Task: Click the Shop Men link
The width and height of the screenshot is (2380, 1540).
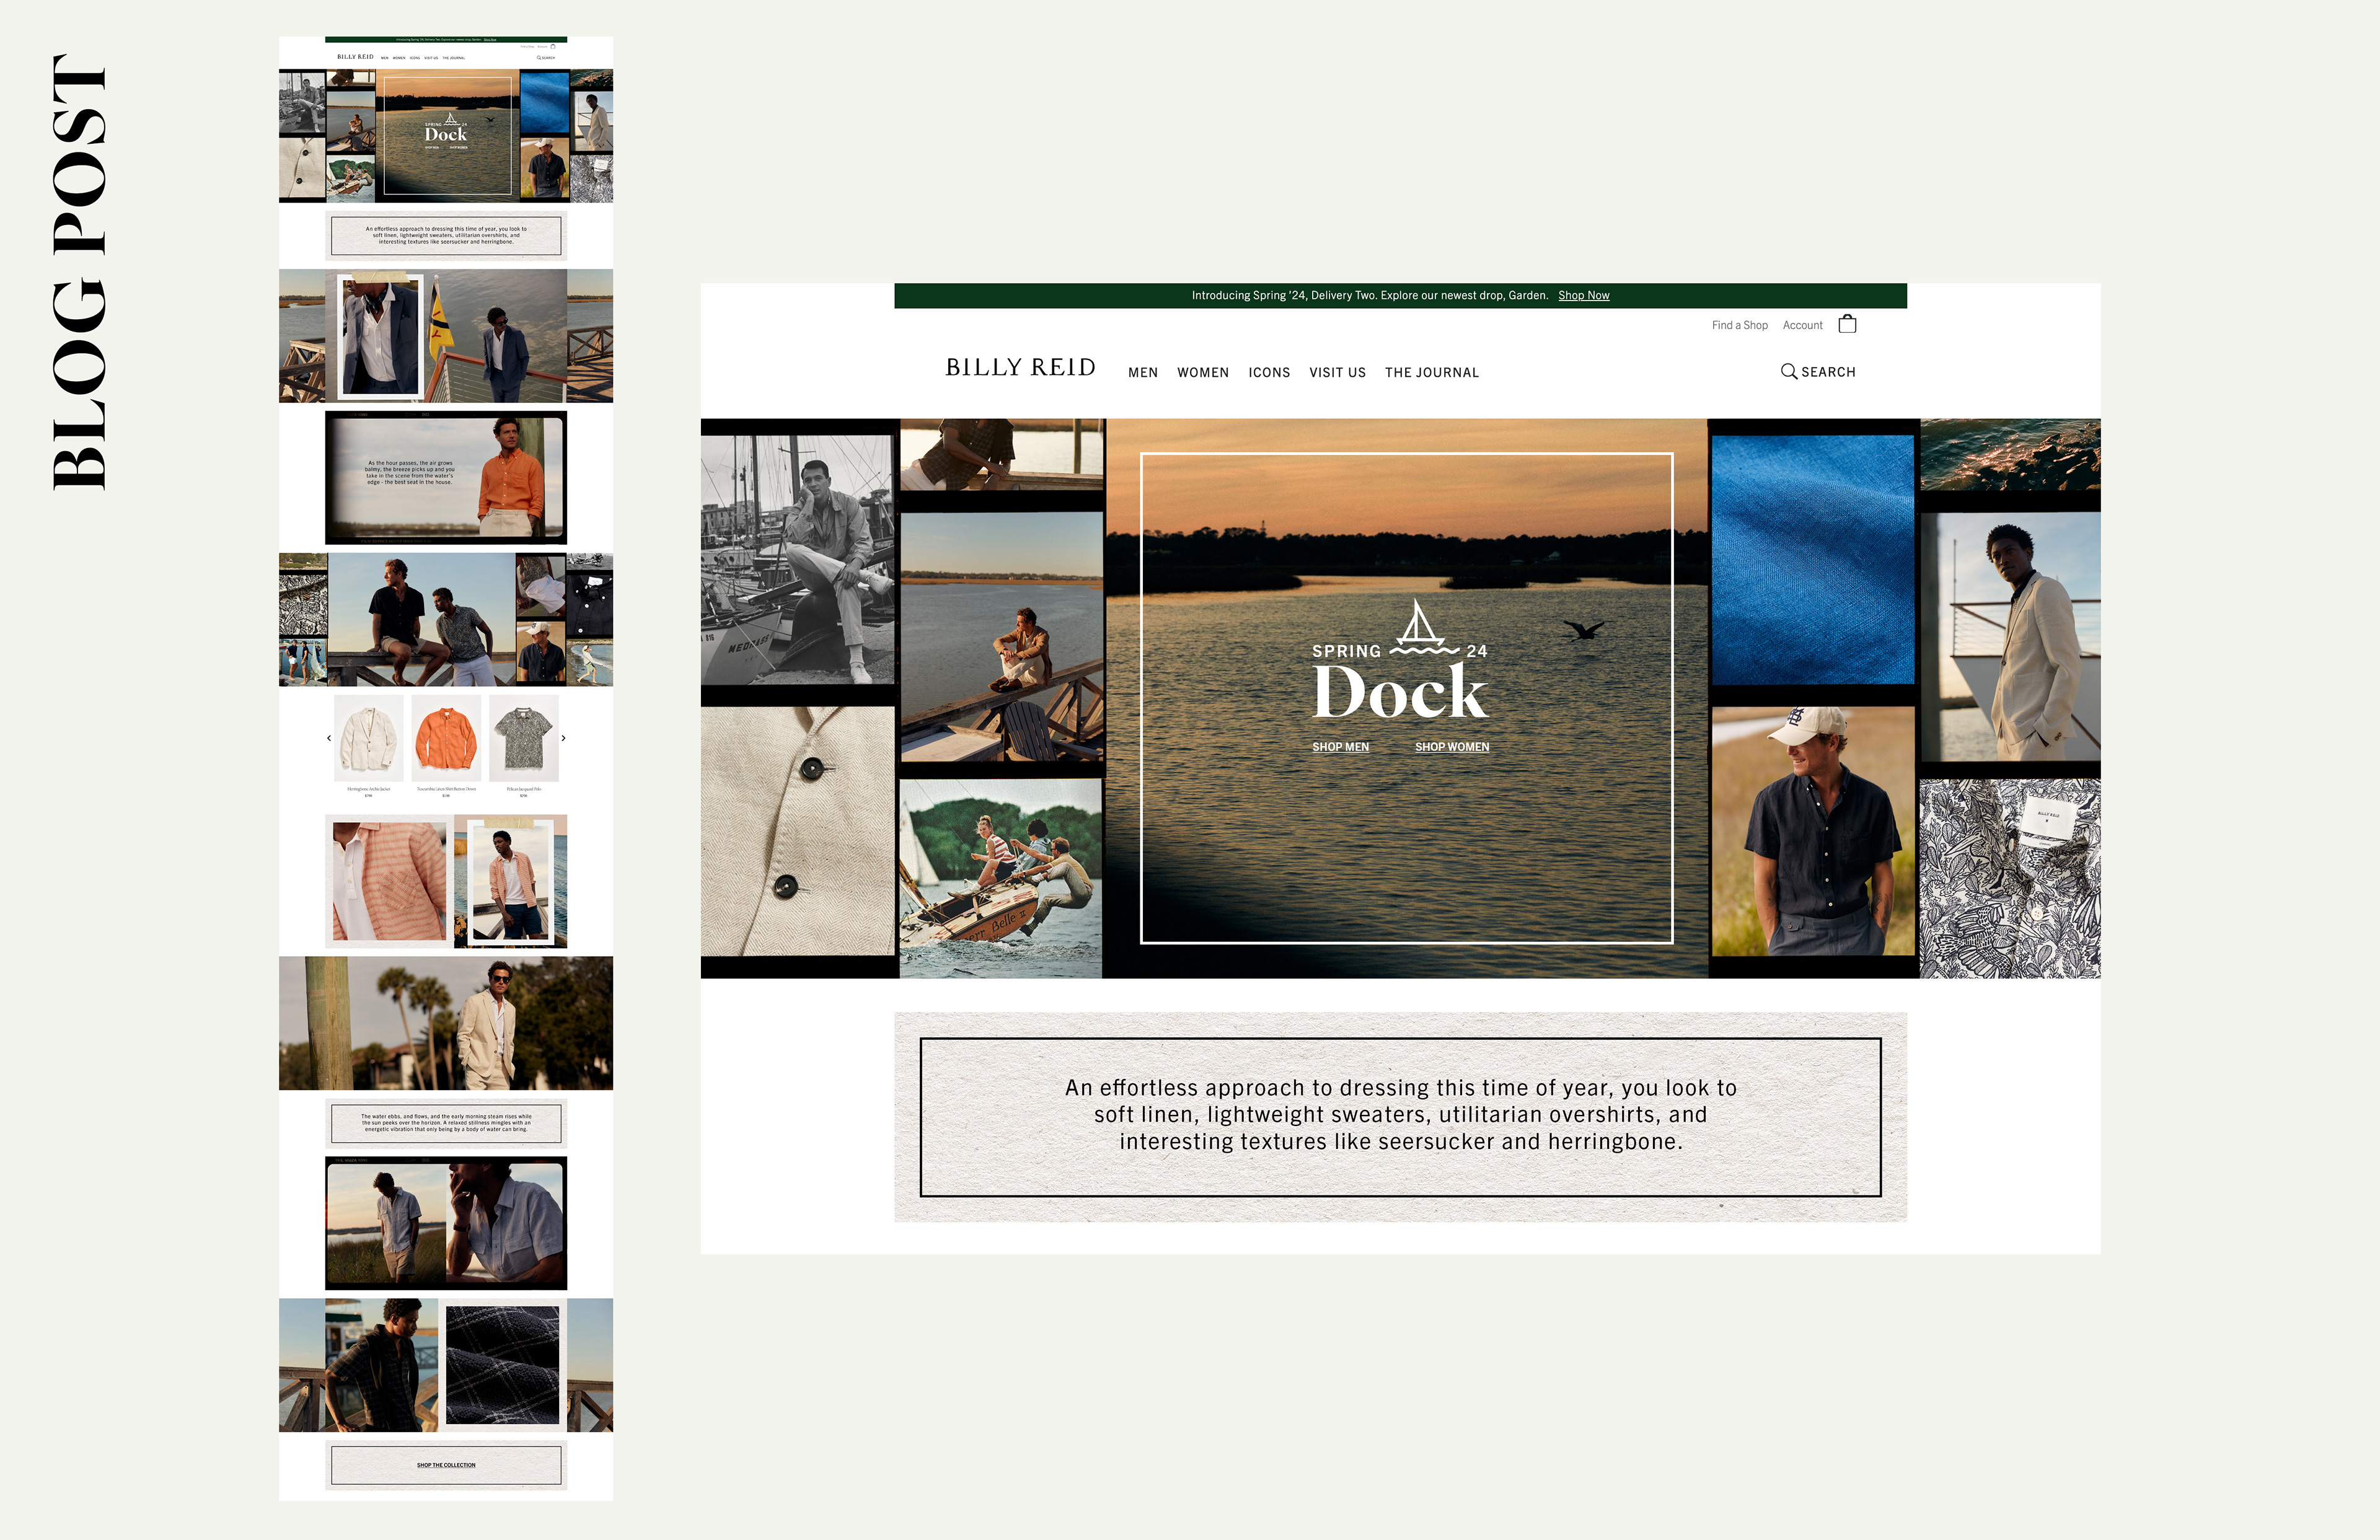Action: 1340,747
